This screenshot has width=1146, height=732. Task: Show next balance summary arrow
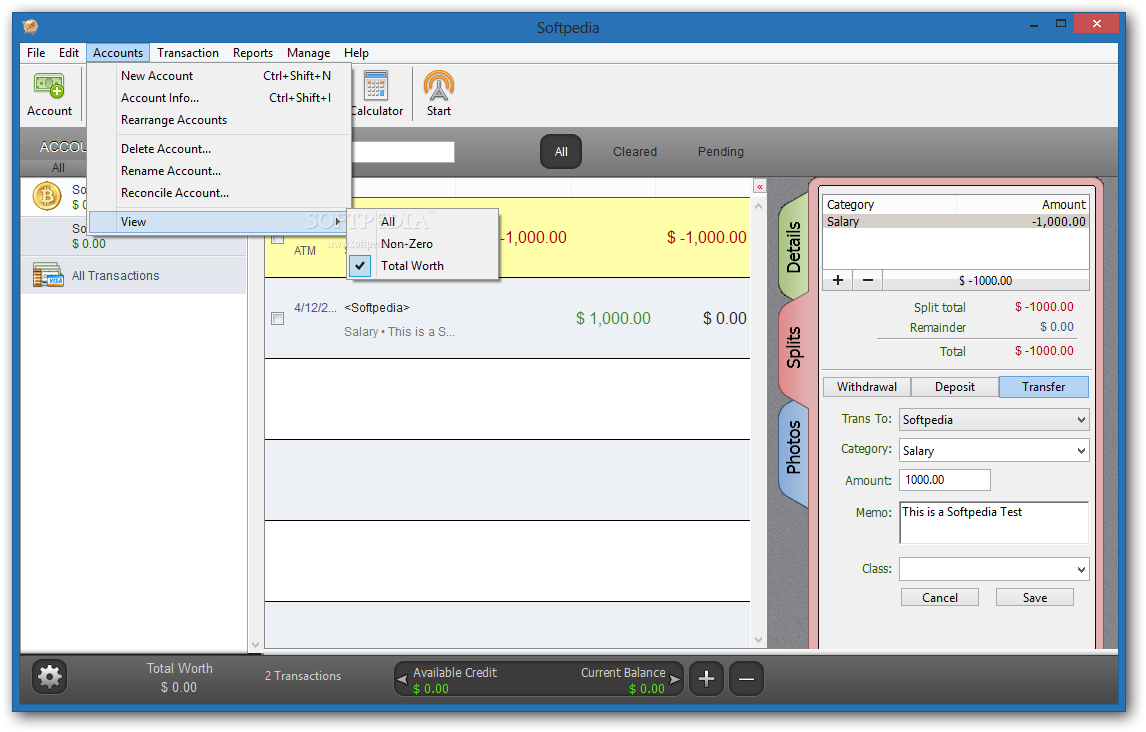(x=675, y=679)
